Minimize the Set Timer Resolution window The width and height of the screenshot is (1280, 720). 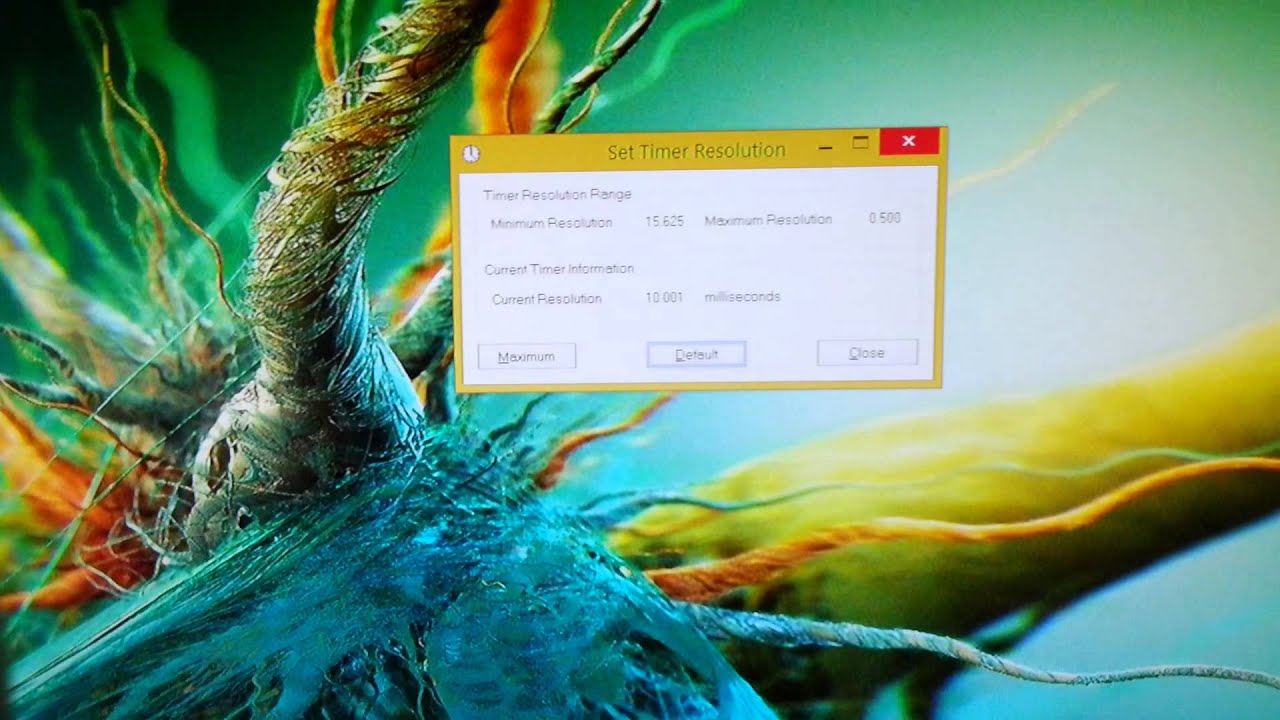(x=825, y=147)
